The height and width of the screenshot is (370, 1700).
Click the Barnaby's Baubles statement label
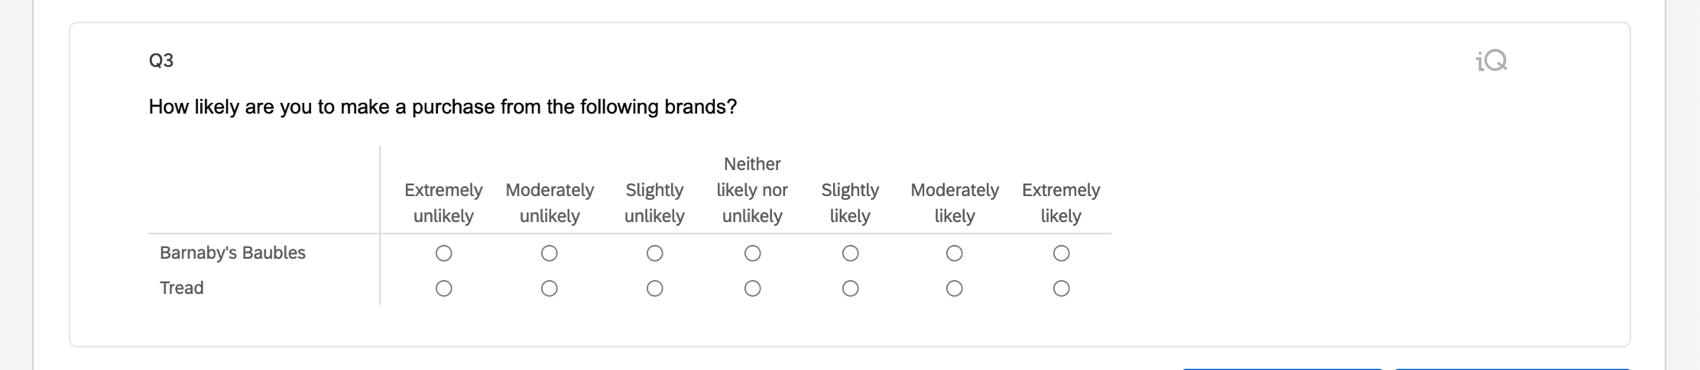click(233, 253)
